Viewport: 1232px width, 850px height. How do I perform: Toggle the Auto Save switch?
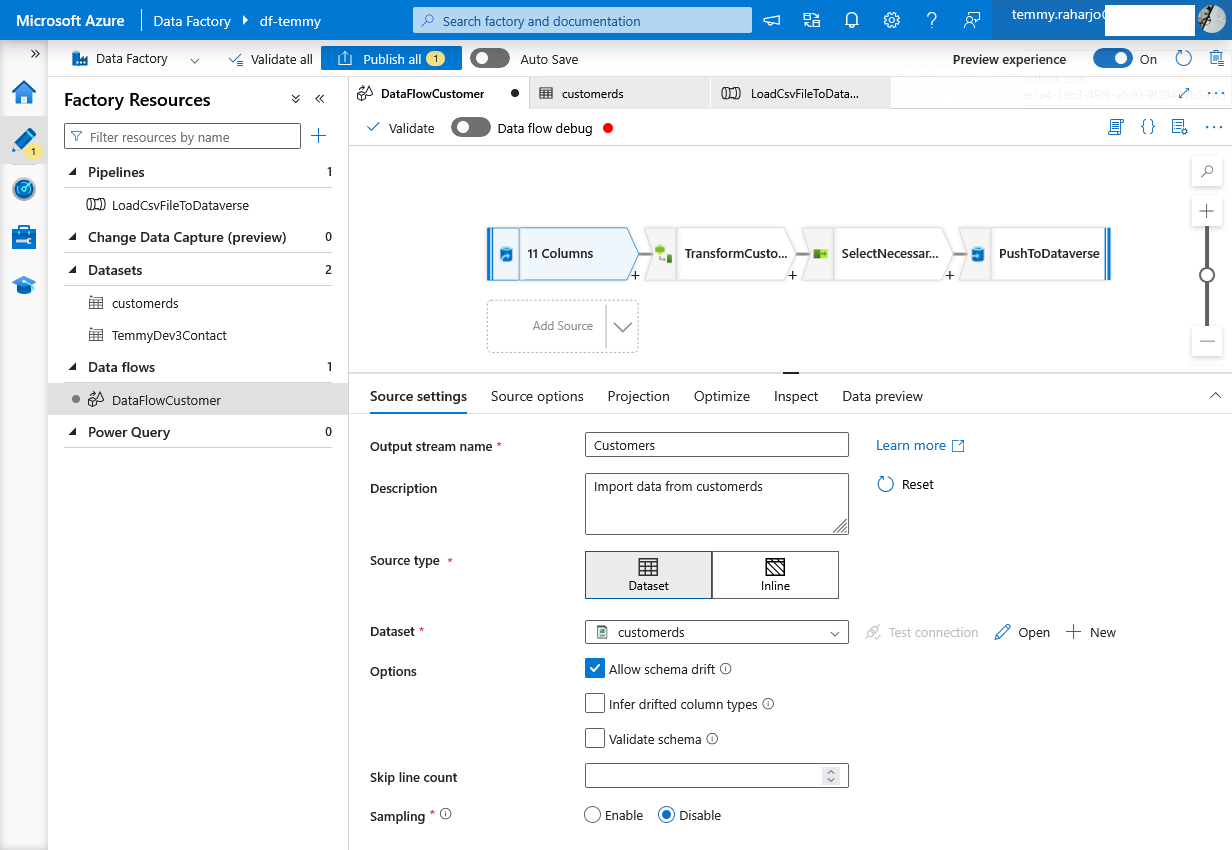(x=490, y=59)
